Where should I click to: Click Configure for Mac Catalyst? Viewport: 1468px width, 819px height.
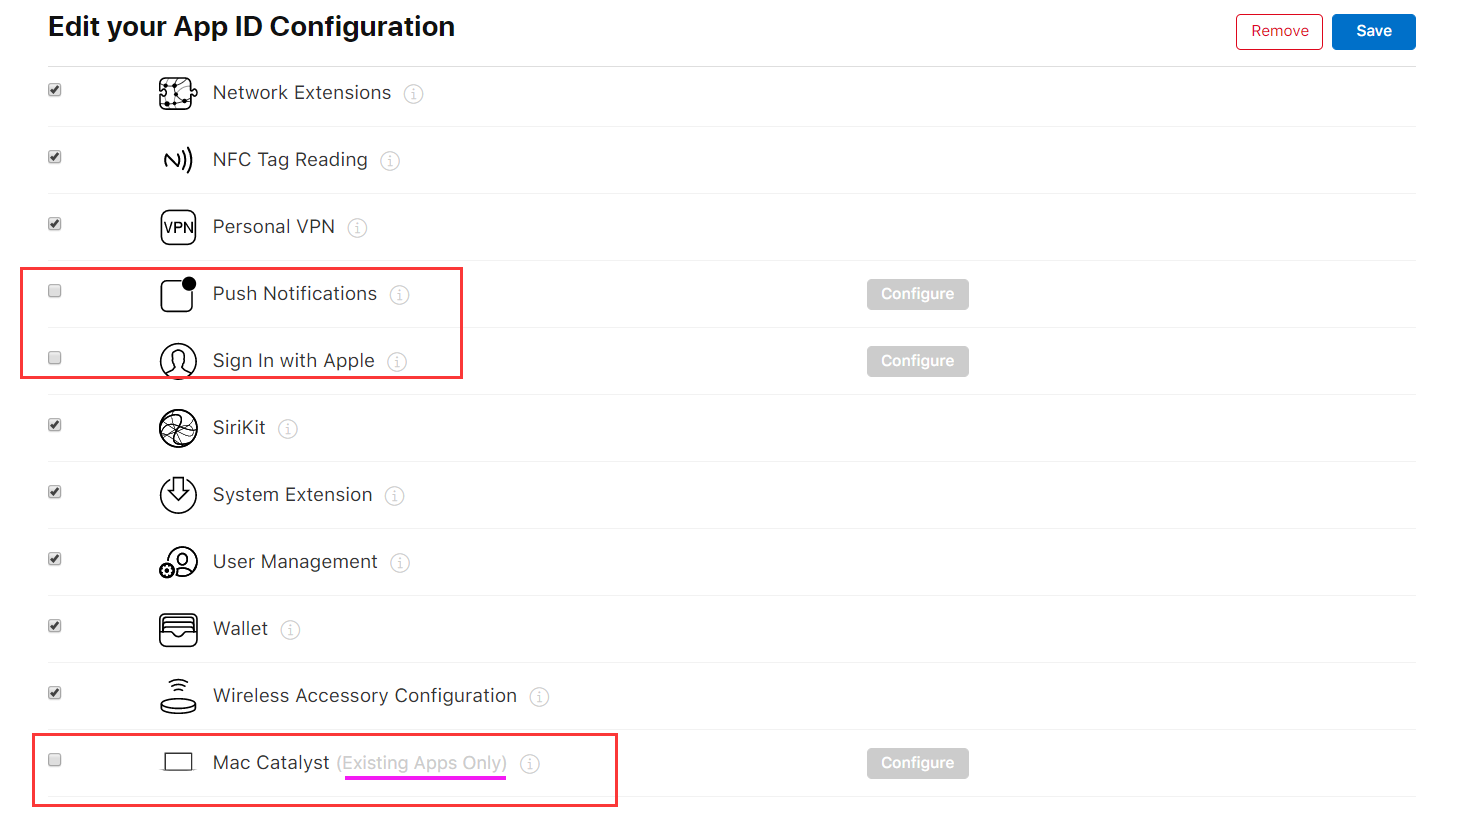[917, 763]
